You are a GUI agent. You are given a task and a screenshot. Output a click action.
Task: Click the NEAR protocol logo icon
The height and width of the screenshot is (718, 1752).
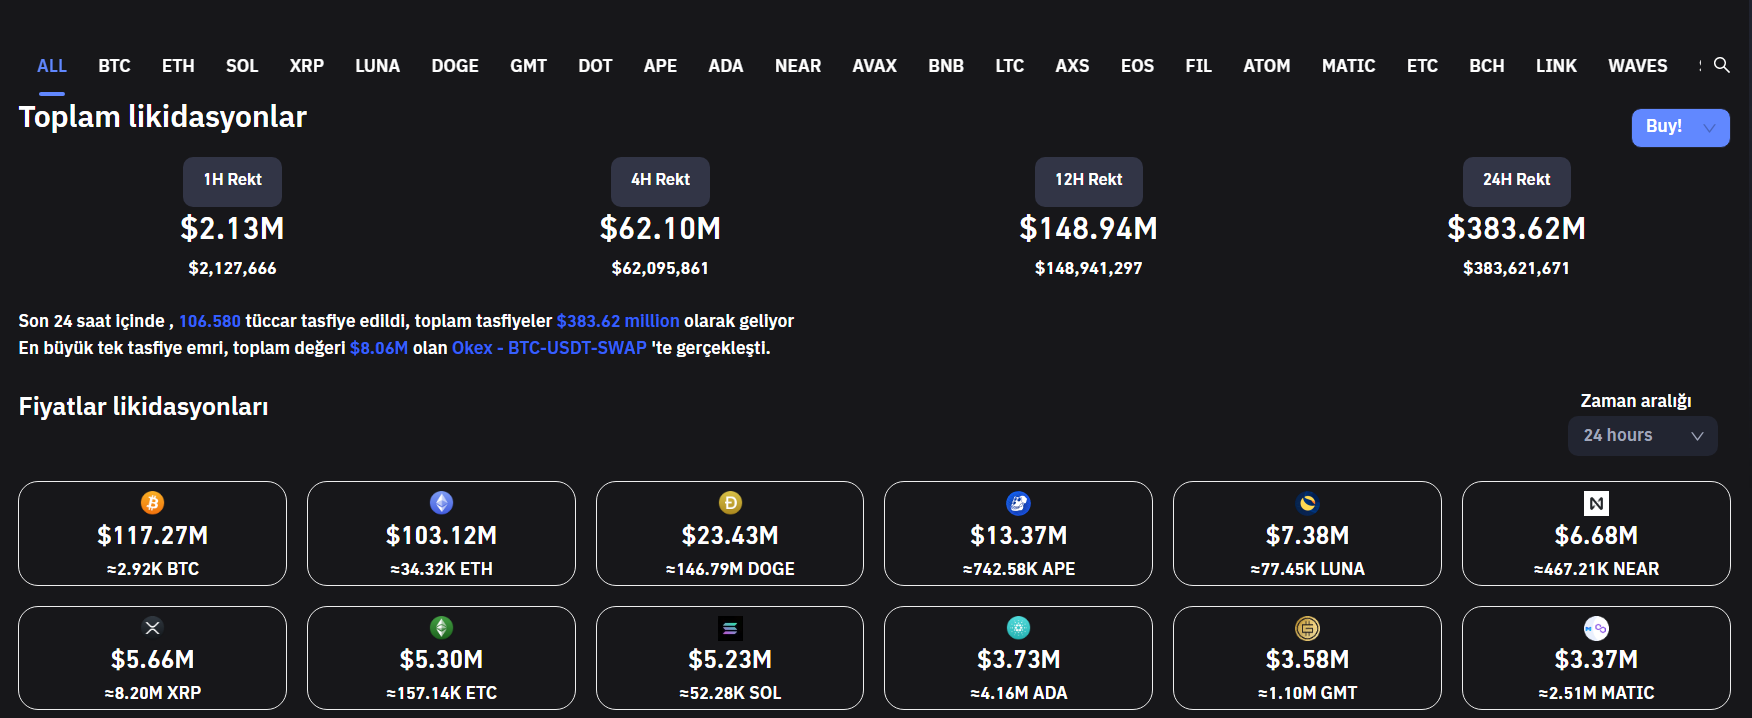click(x=1596, y=503)
